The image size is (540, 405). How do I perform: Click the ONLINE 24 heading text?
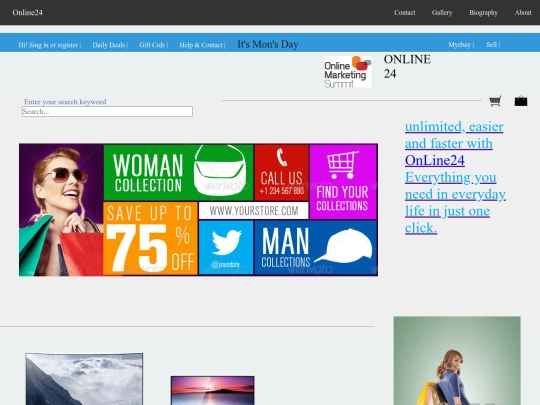tap(407, 66)
